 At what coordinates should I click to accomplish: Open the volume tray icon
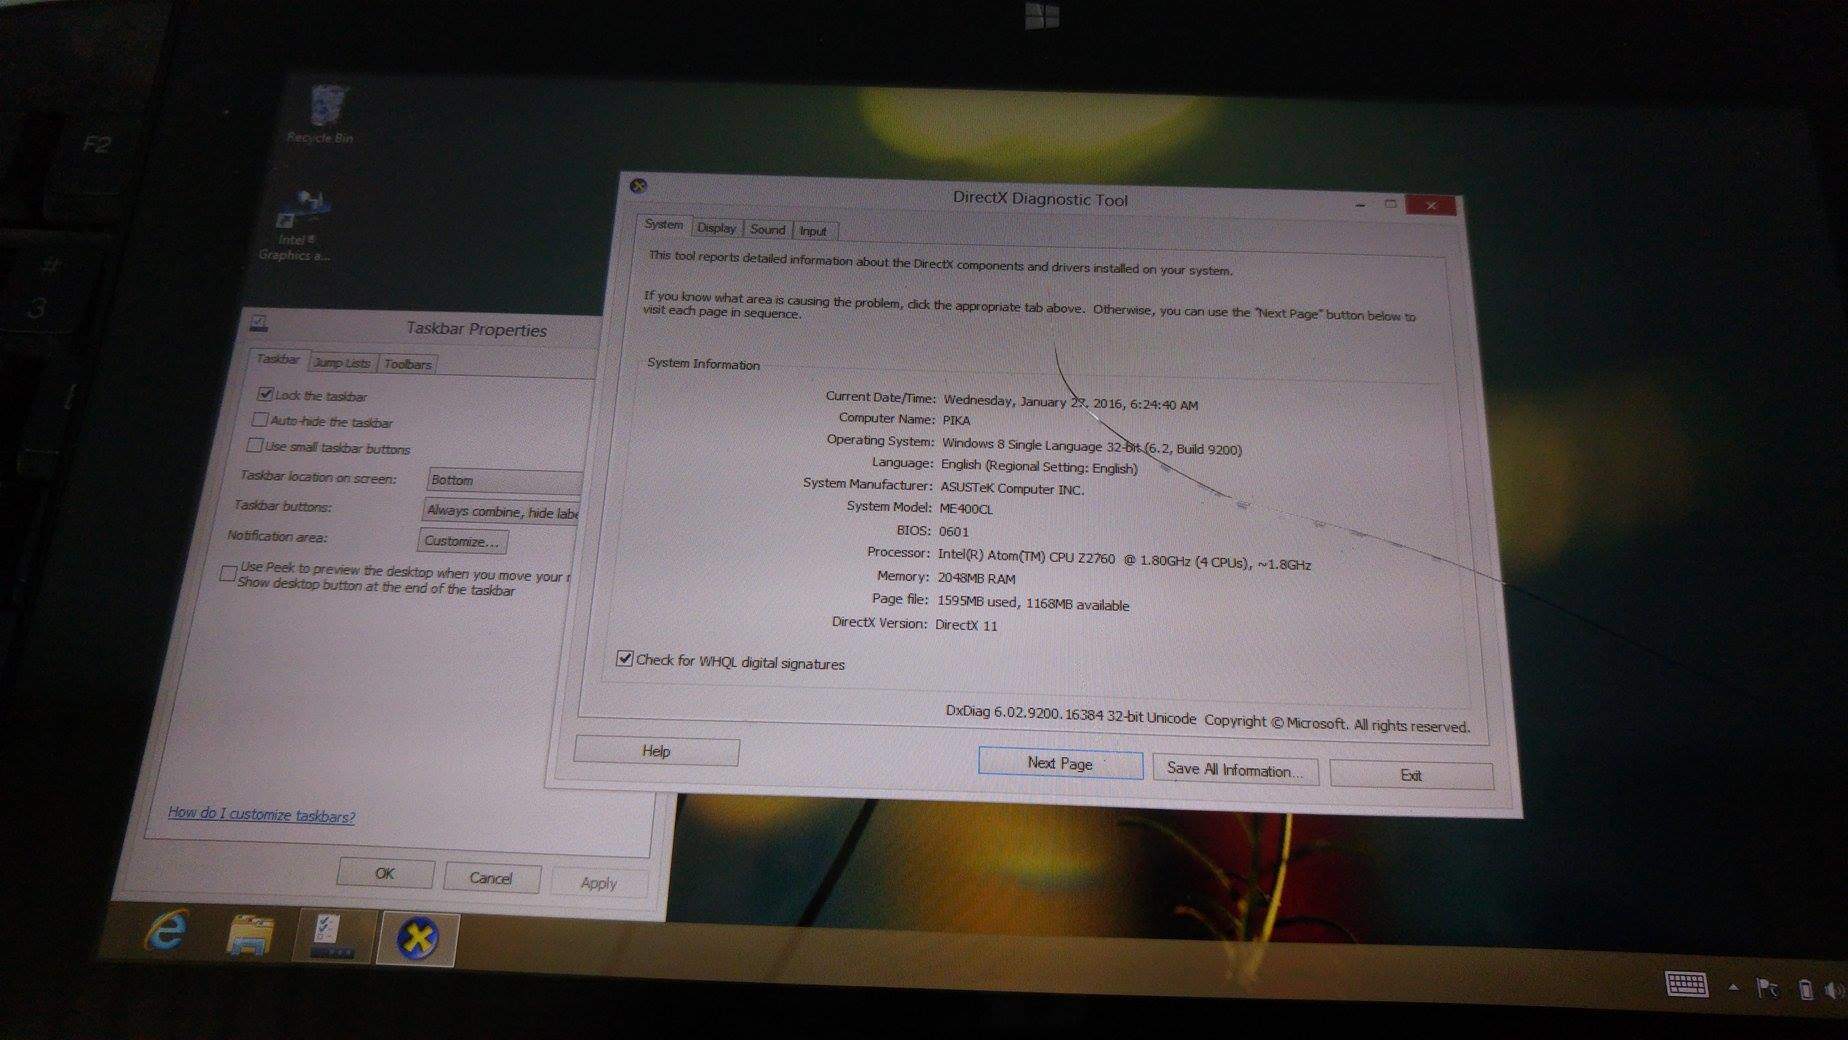pyautogui.click(x=1834, y=989)
